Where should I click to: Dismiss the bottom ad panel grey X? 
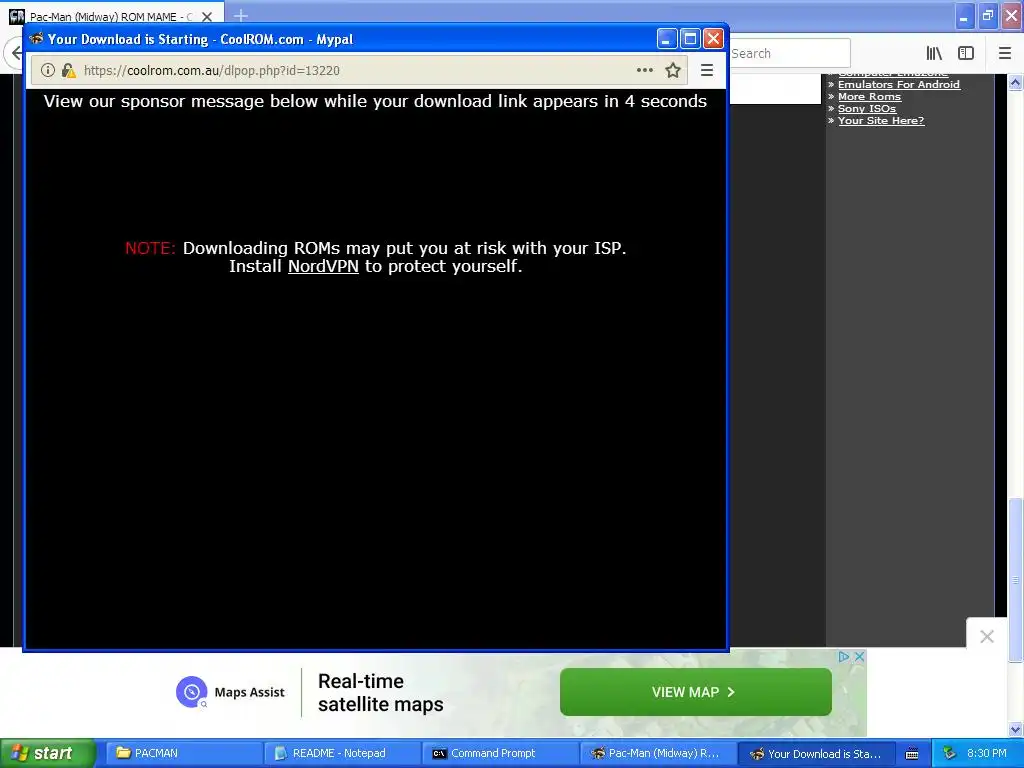click(987, 636)
